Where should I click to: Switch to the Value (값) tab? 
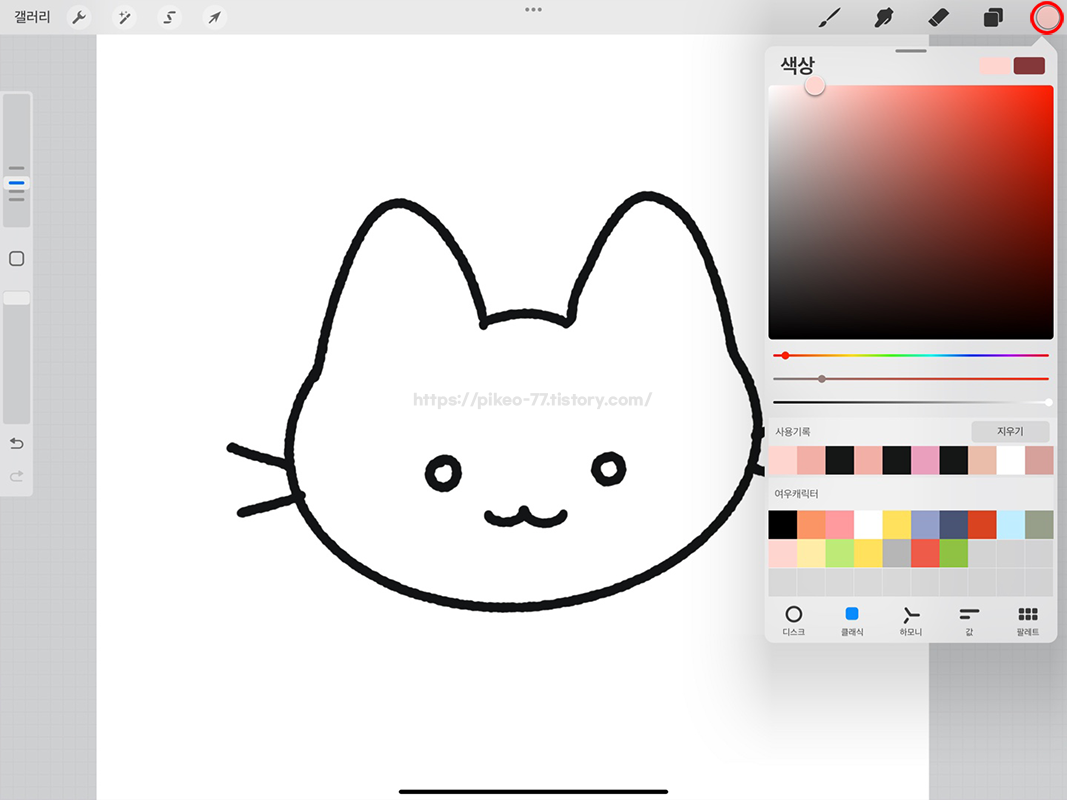pyautogui.click(x=969, y=620)
